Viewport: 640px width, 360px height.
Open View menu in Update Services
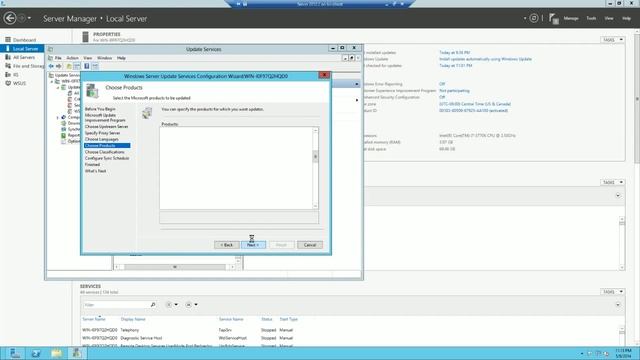(x=88, y=58)
